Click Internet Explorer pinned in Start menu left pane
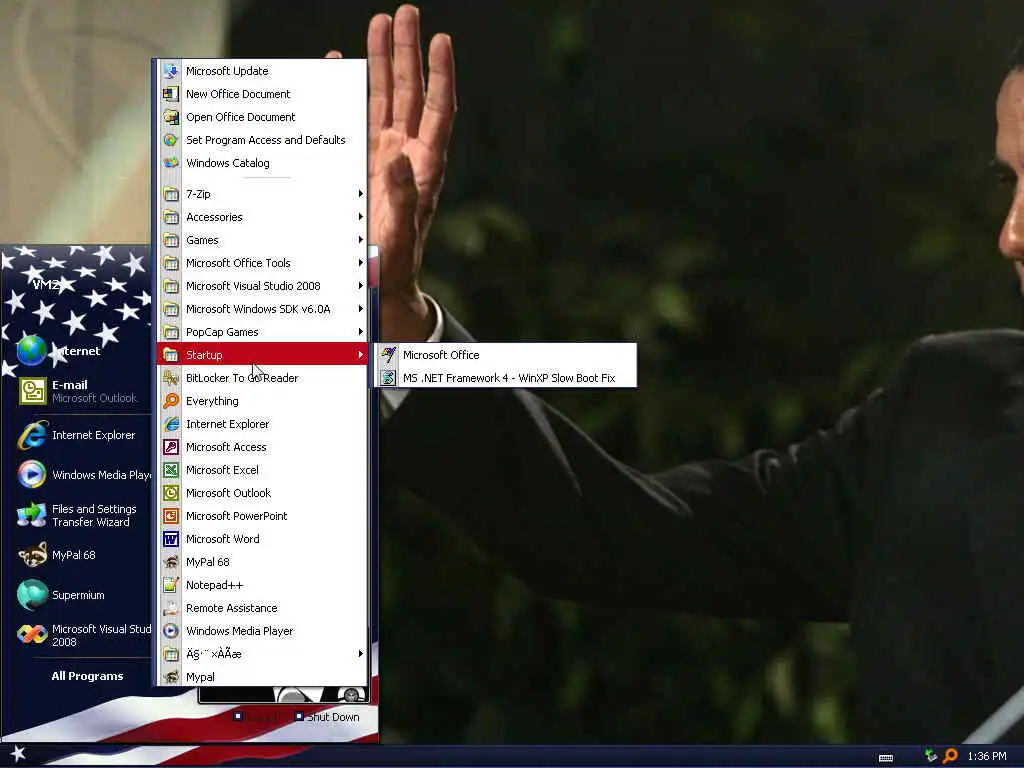 point(78,435)
